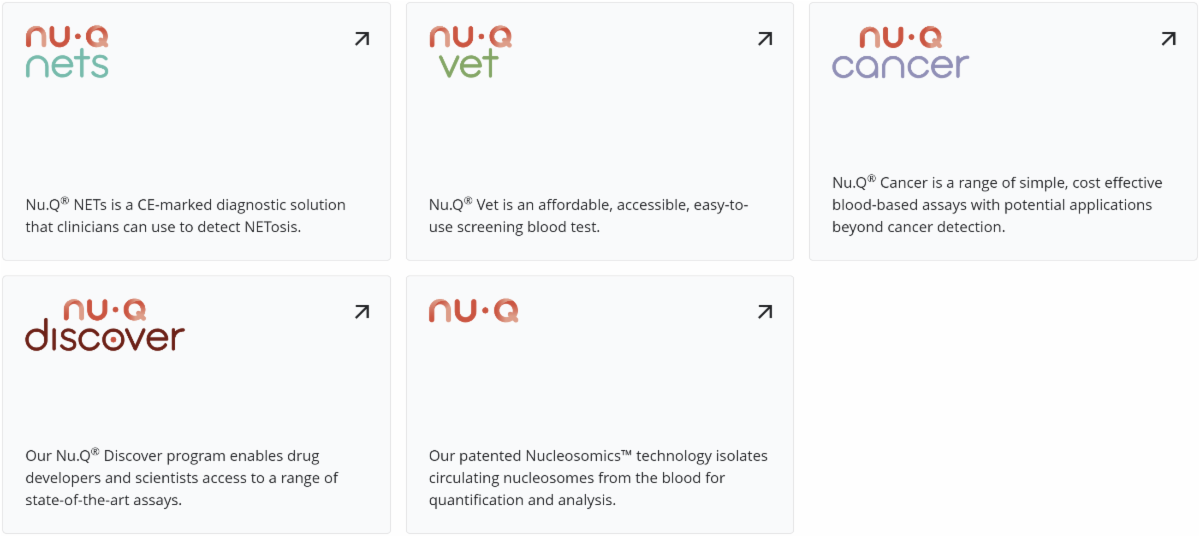
Task: Click the Nucleosomics technology description text
Action: (598, 477)
